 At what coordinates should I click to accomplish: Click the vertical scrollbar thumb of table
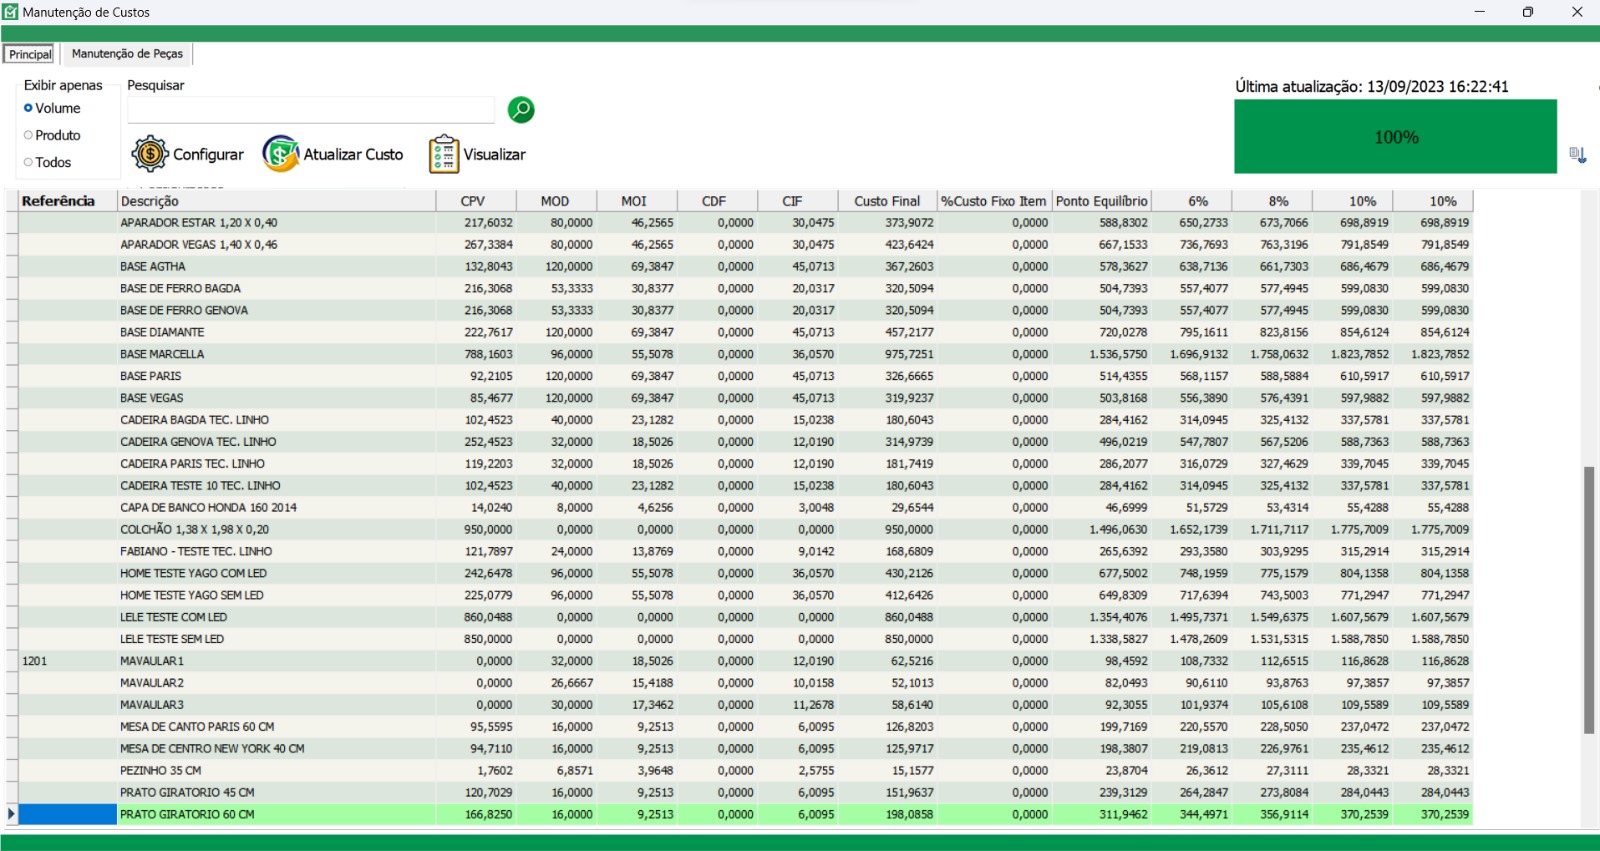[1588, 600]
